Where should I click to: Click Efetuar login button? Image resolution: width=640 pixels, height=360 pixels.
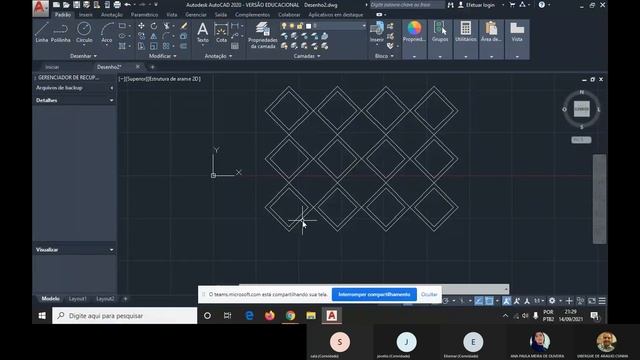476,5
